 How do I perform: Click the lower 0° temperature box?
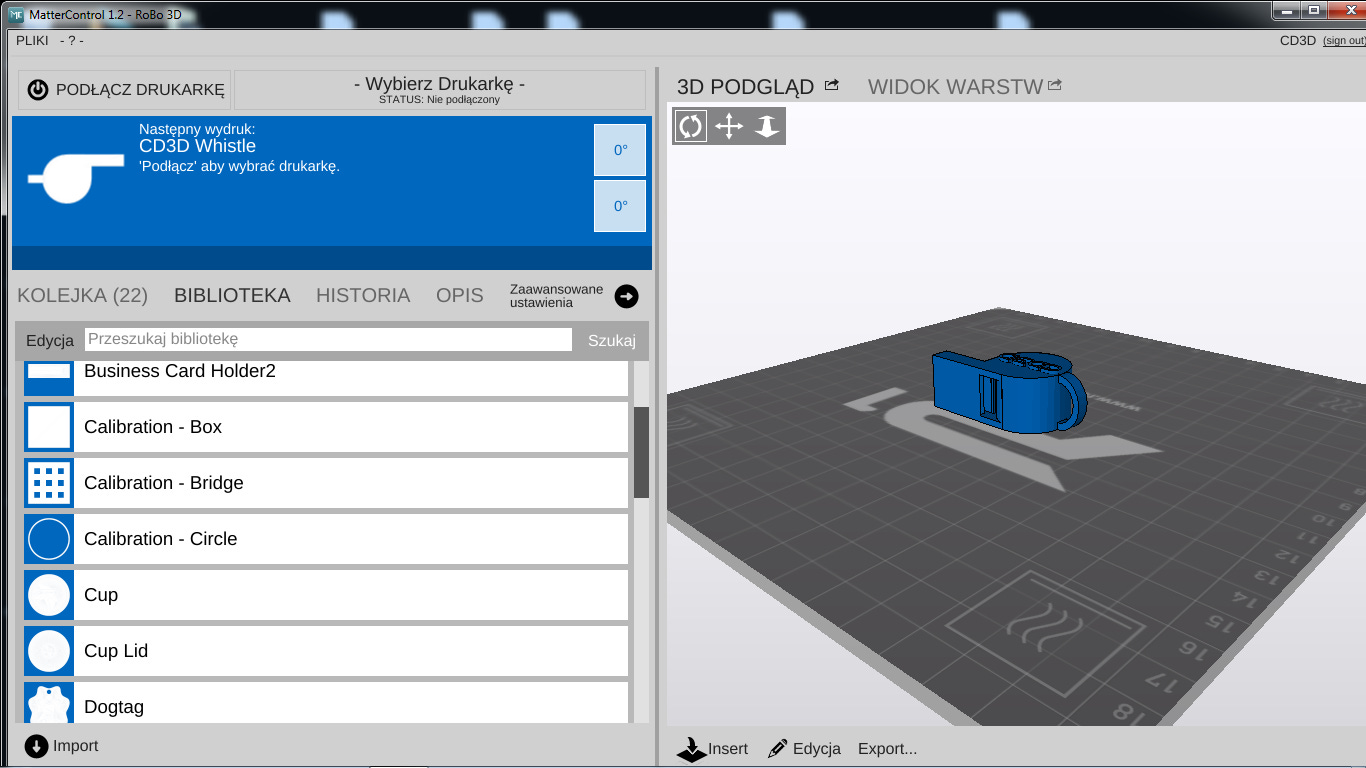(x=620, y=206)
